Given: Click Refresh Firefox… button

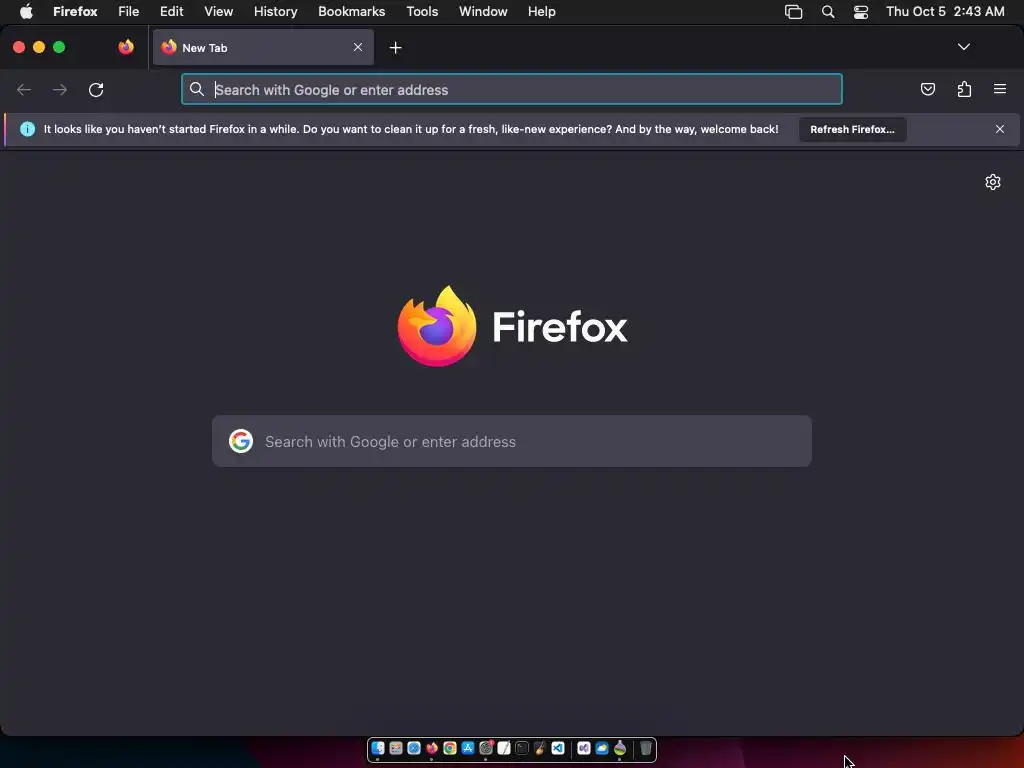Looking at the screenshot, I should [852, 129].
